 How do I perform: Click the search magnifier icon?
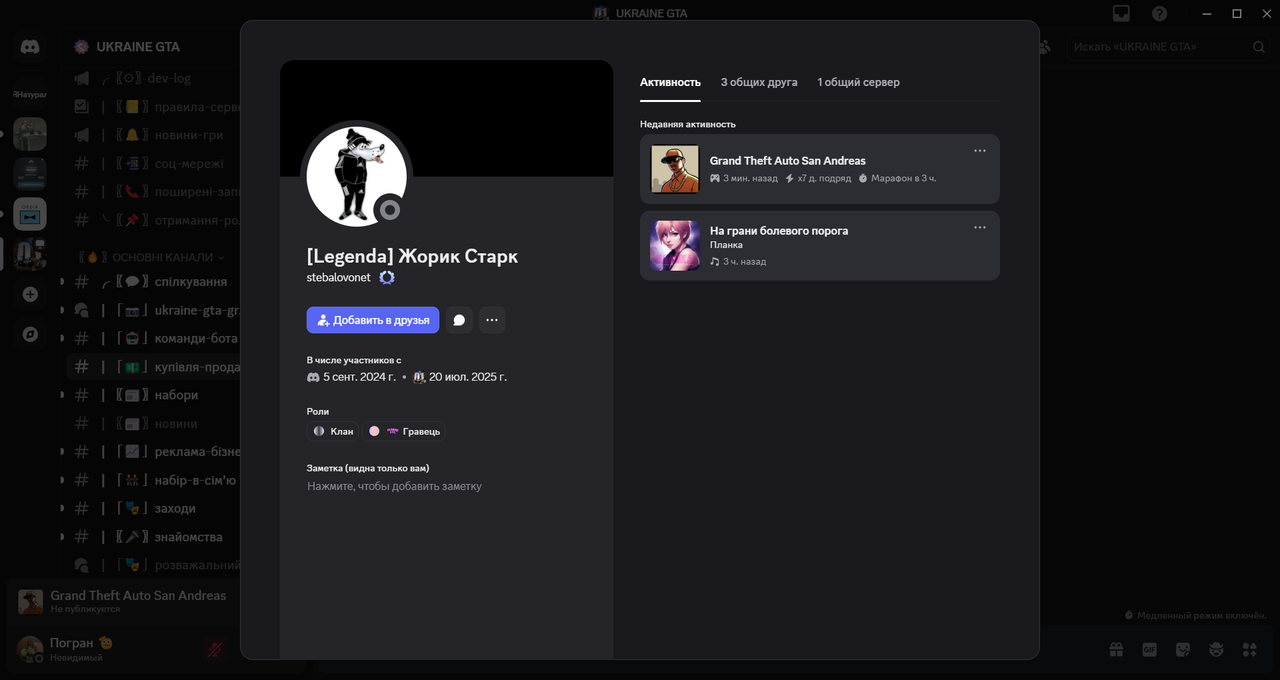click(x=1259, y=47)
